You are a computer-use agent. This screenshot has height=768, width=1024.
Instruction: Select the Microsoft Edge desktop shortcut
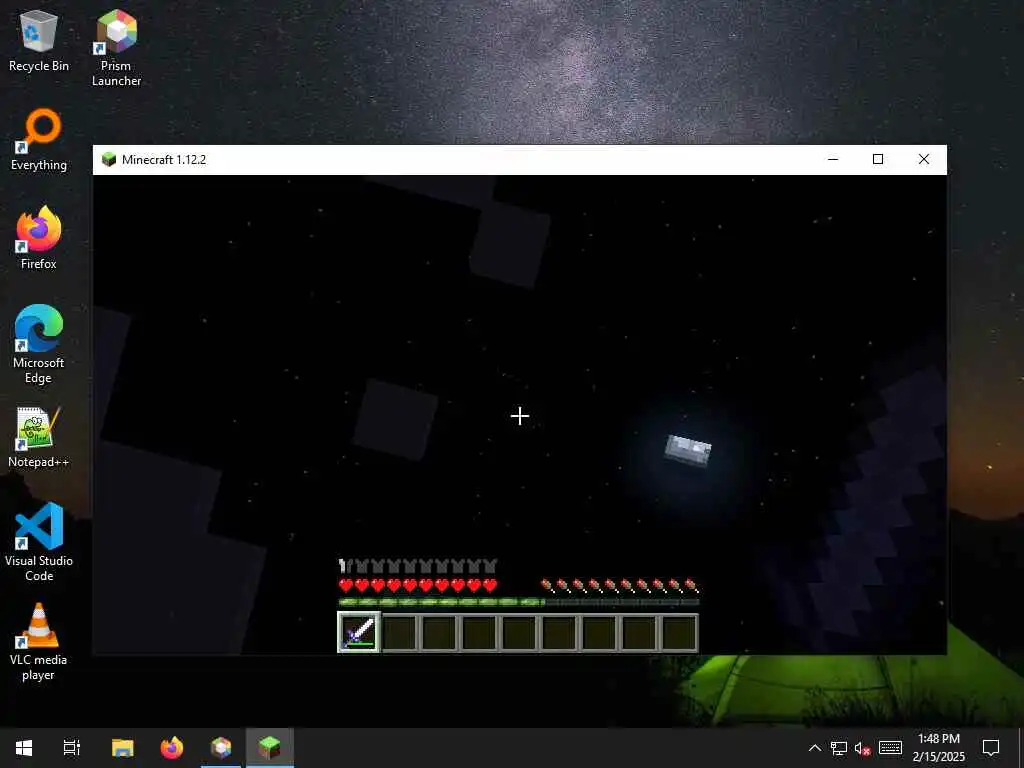point(39,345)
